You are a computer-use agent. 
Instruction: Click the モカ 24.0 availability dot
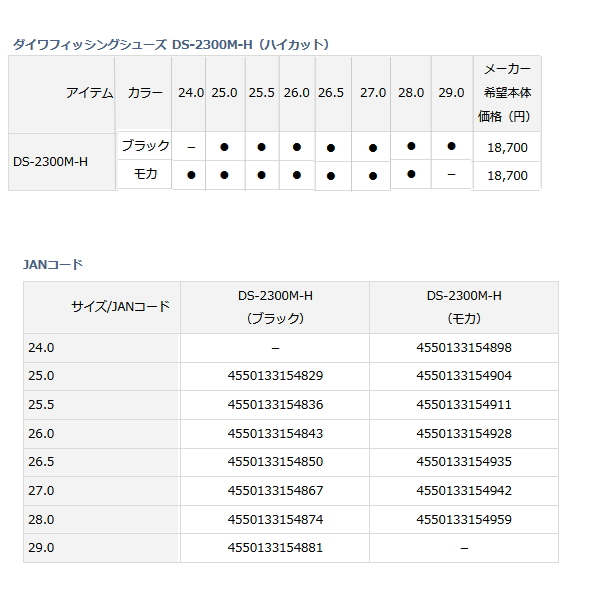point(191,175)
